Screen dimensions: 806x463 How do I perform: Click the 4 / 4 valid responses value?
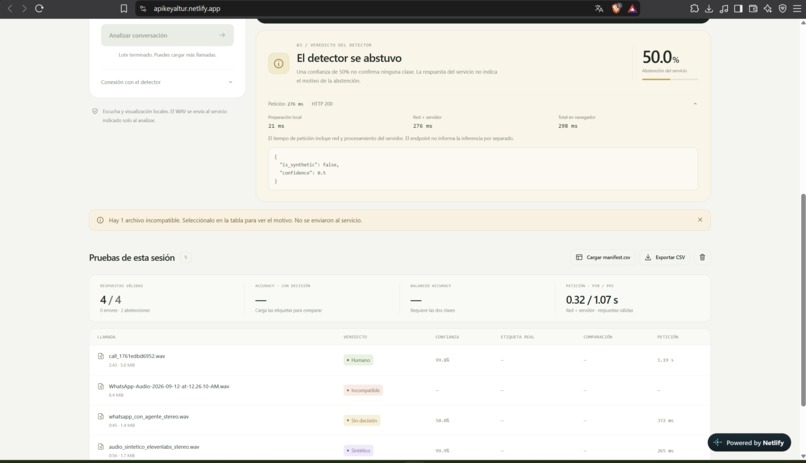(111, 300)
